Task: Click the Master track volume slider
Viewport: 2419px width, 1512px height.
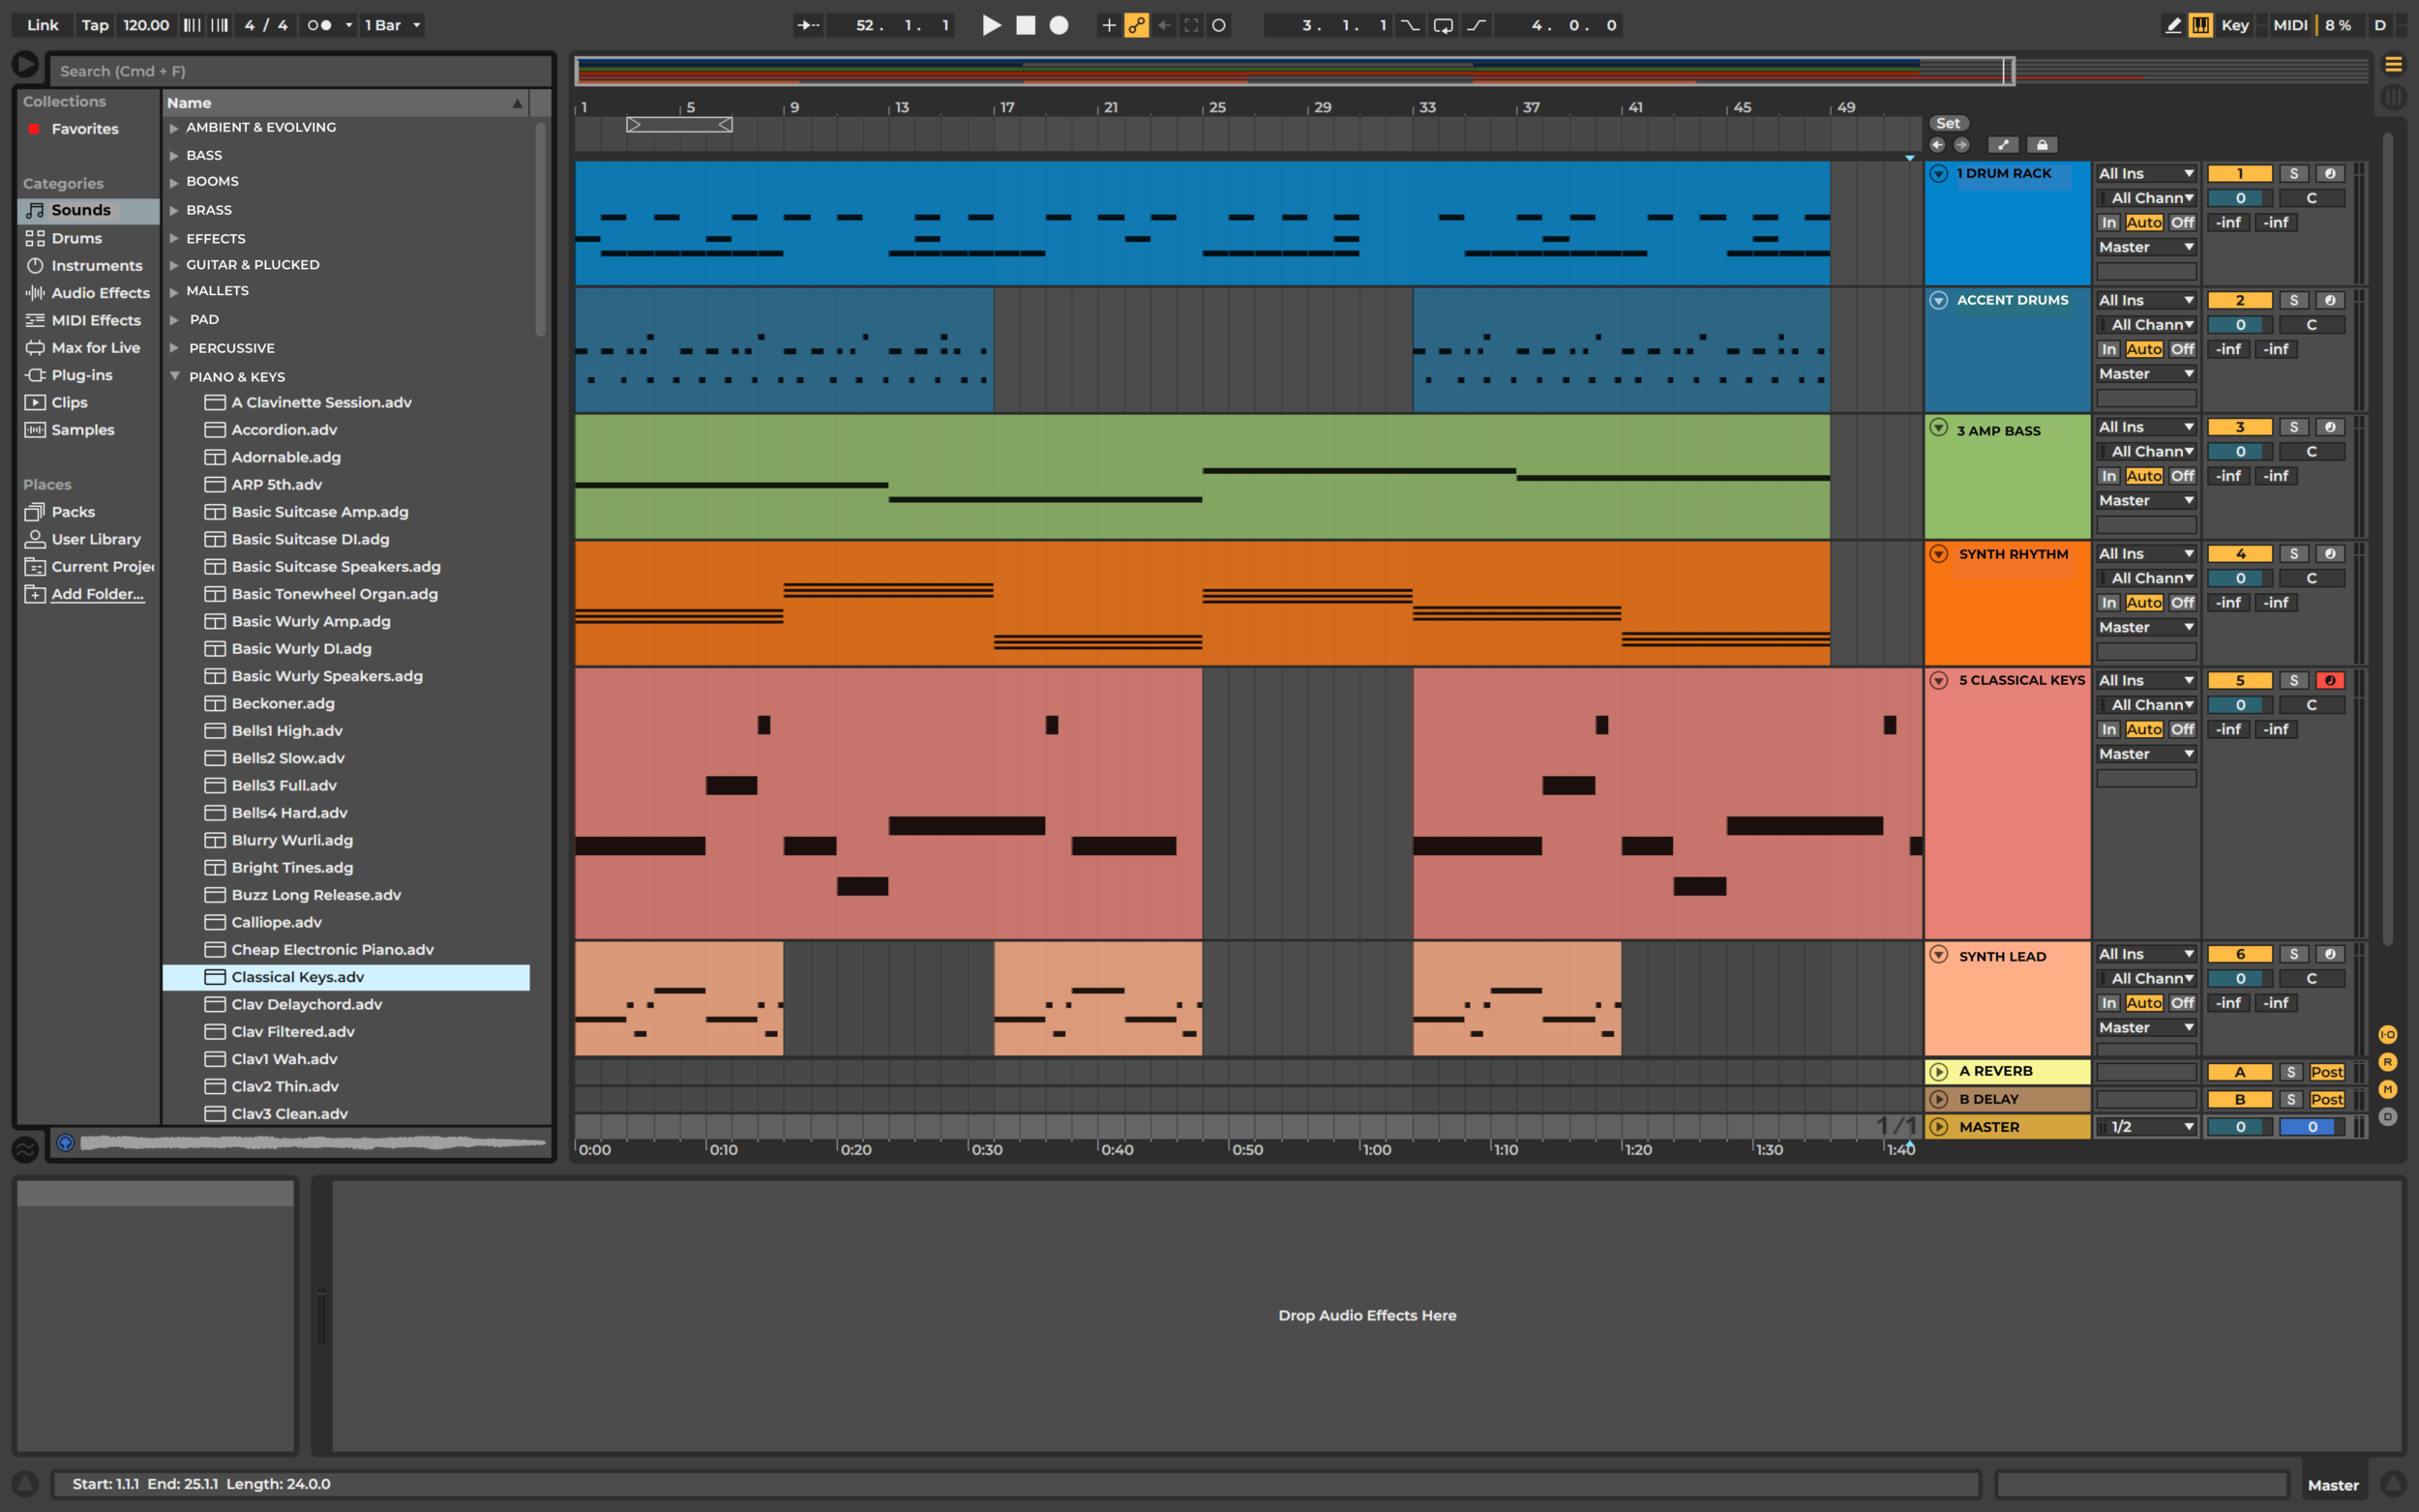Action: (x=2239, y=1127)
